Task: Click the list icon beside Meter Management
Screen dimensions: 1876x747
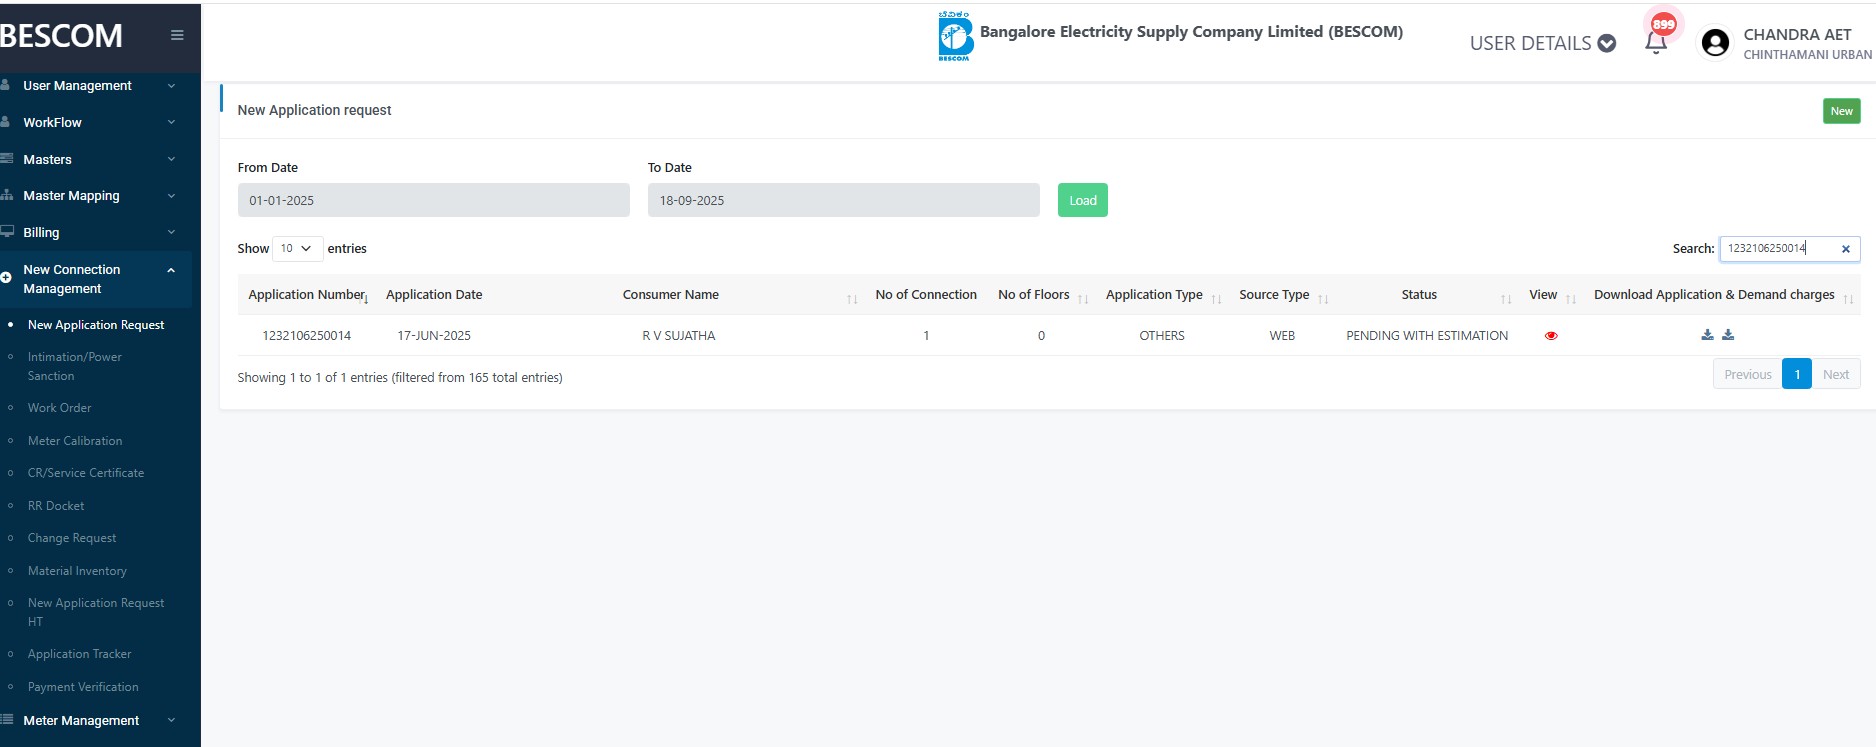Action: click(x=6, y=720)
